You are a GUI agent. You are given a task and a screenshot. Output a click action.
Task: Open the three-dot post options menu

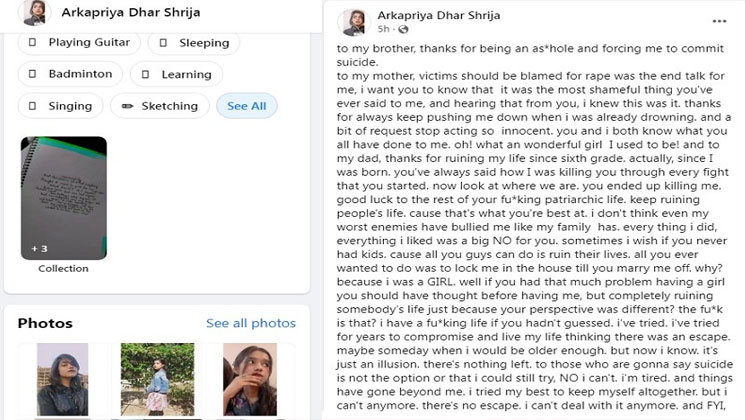(719, 21)
